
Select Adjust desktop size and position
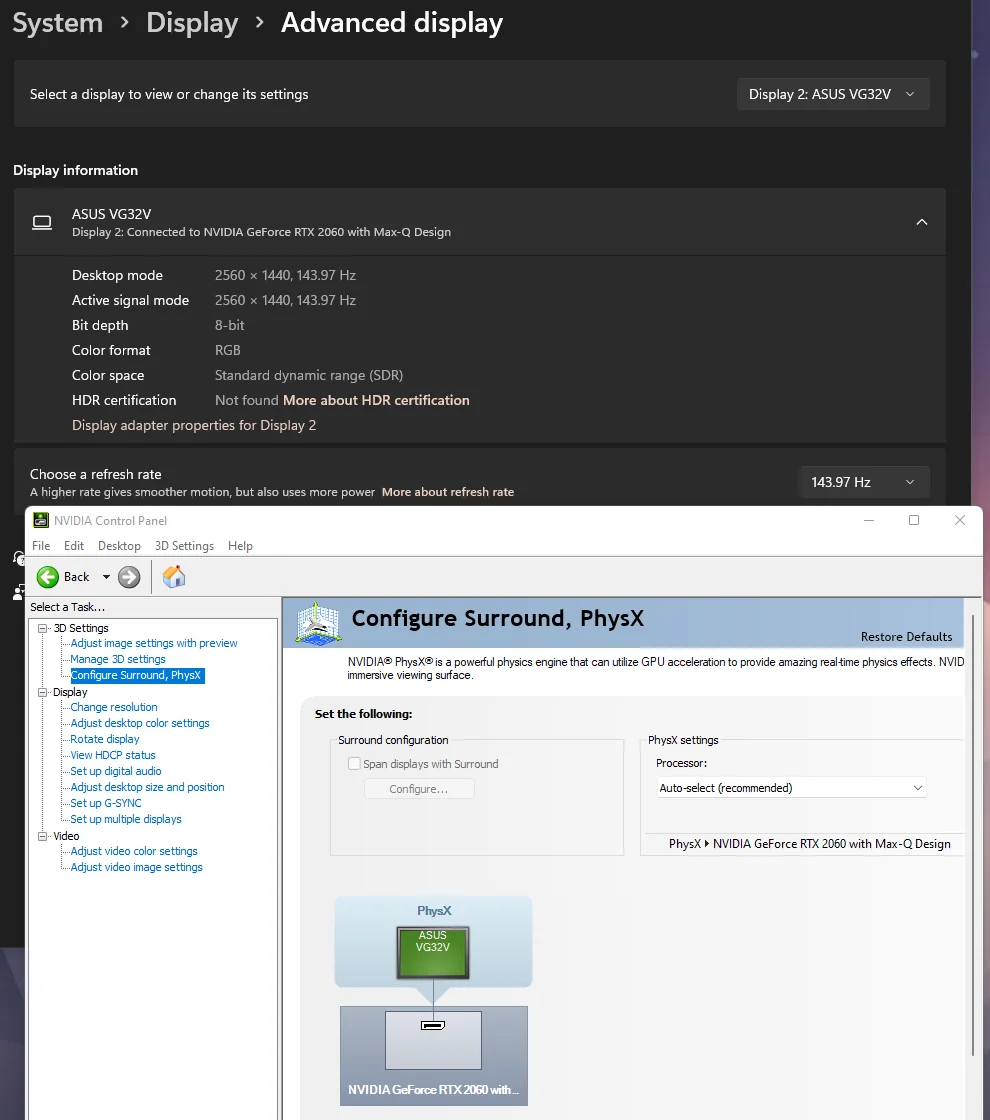[147, 787]
